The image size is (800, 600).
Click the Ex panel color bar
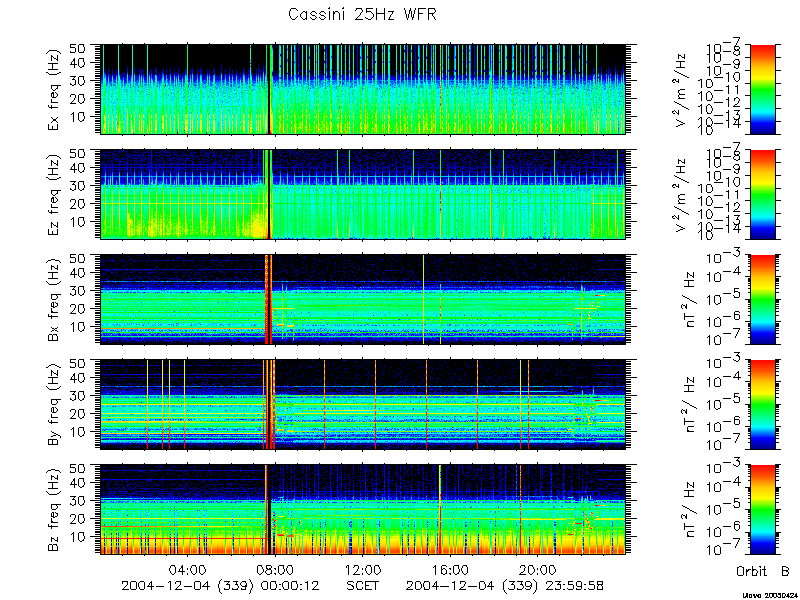[762, 89]
